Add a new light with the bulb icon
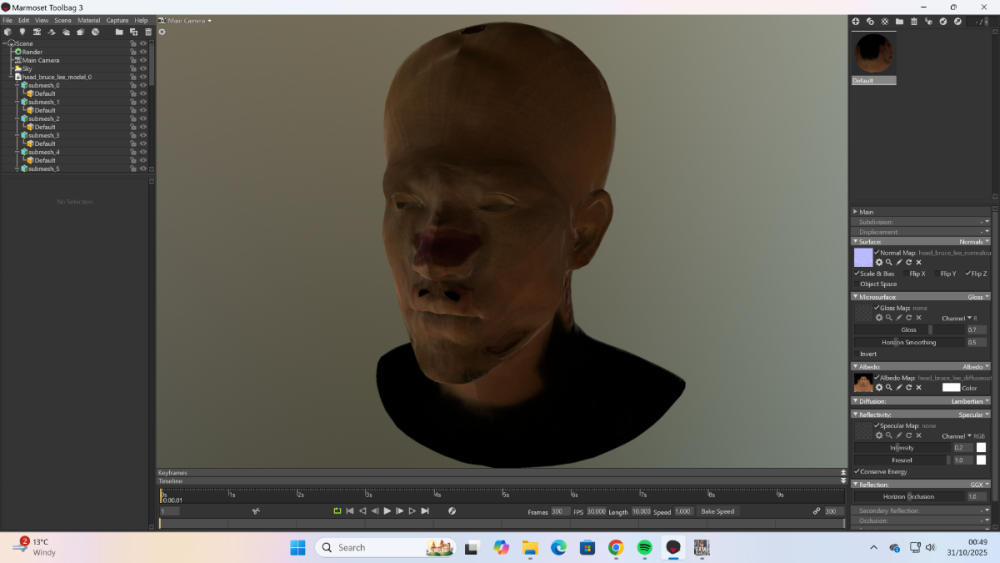Image resolution: width=1000 pixels, height=563 pixels. [x=22, y=32]
